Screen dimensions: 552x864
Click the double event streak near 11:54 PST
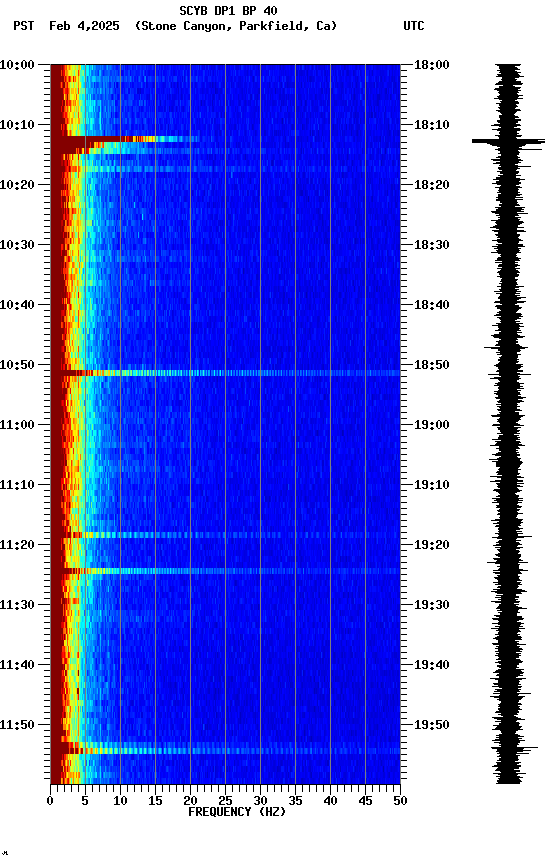click(225, 748)
